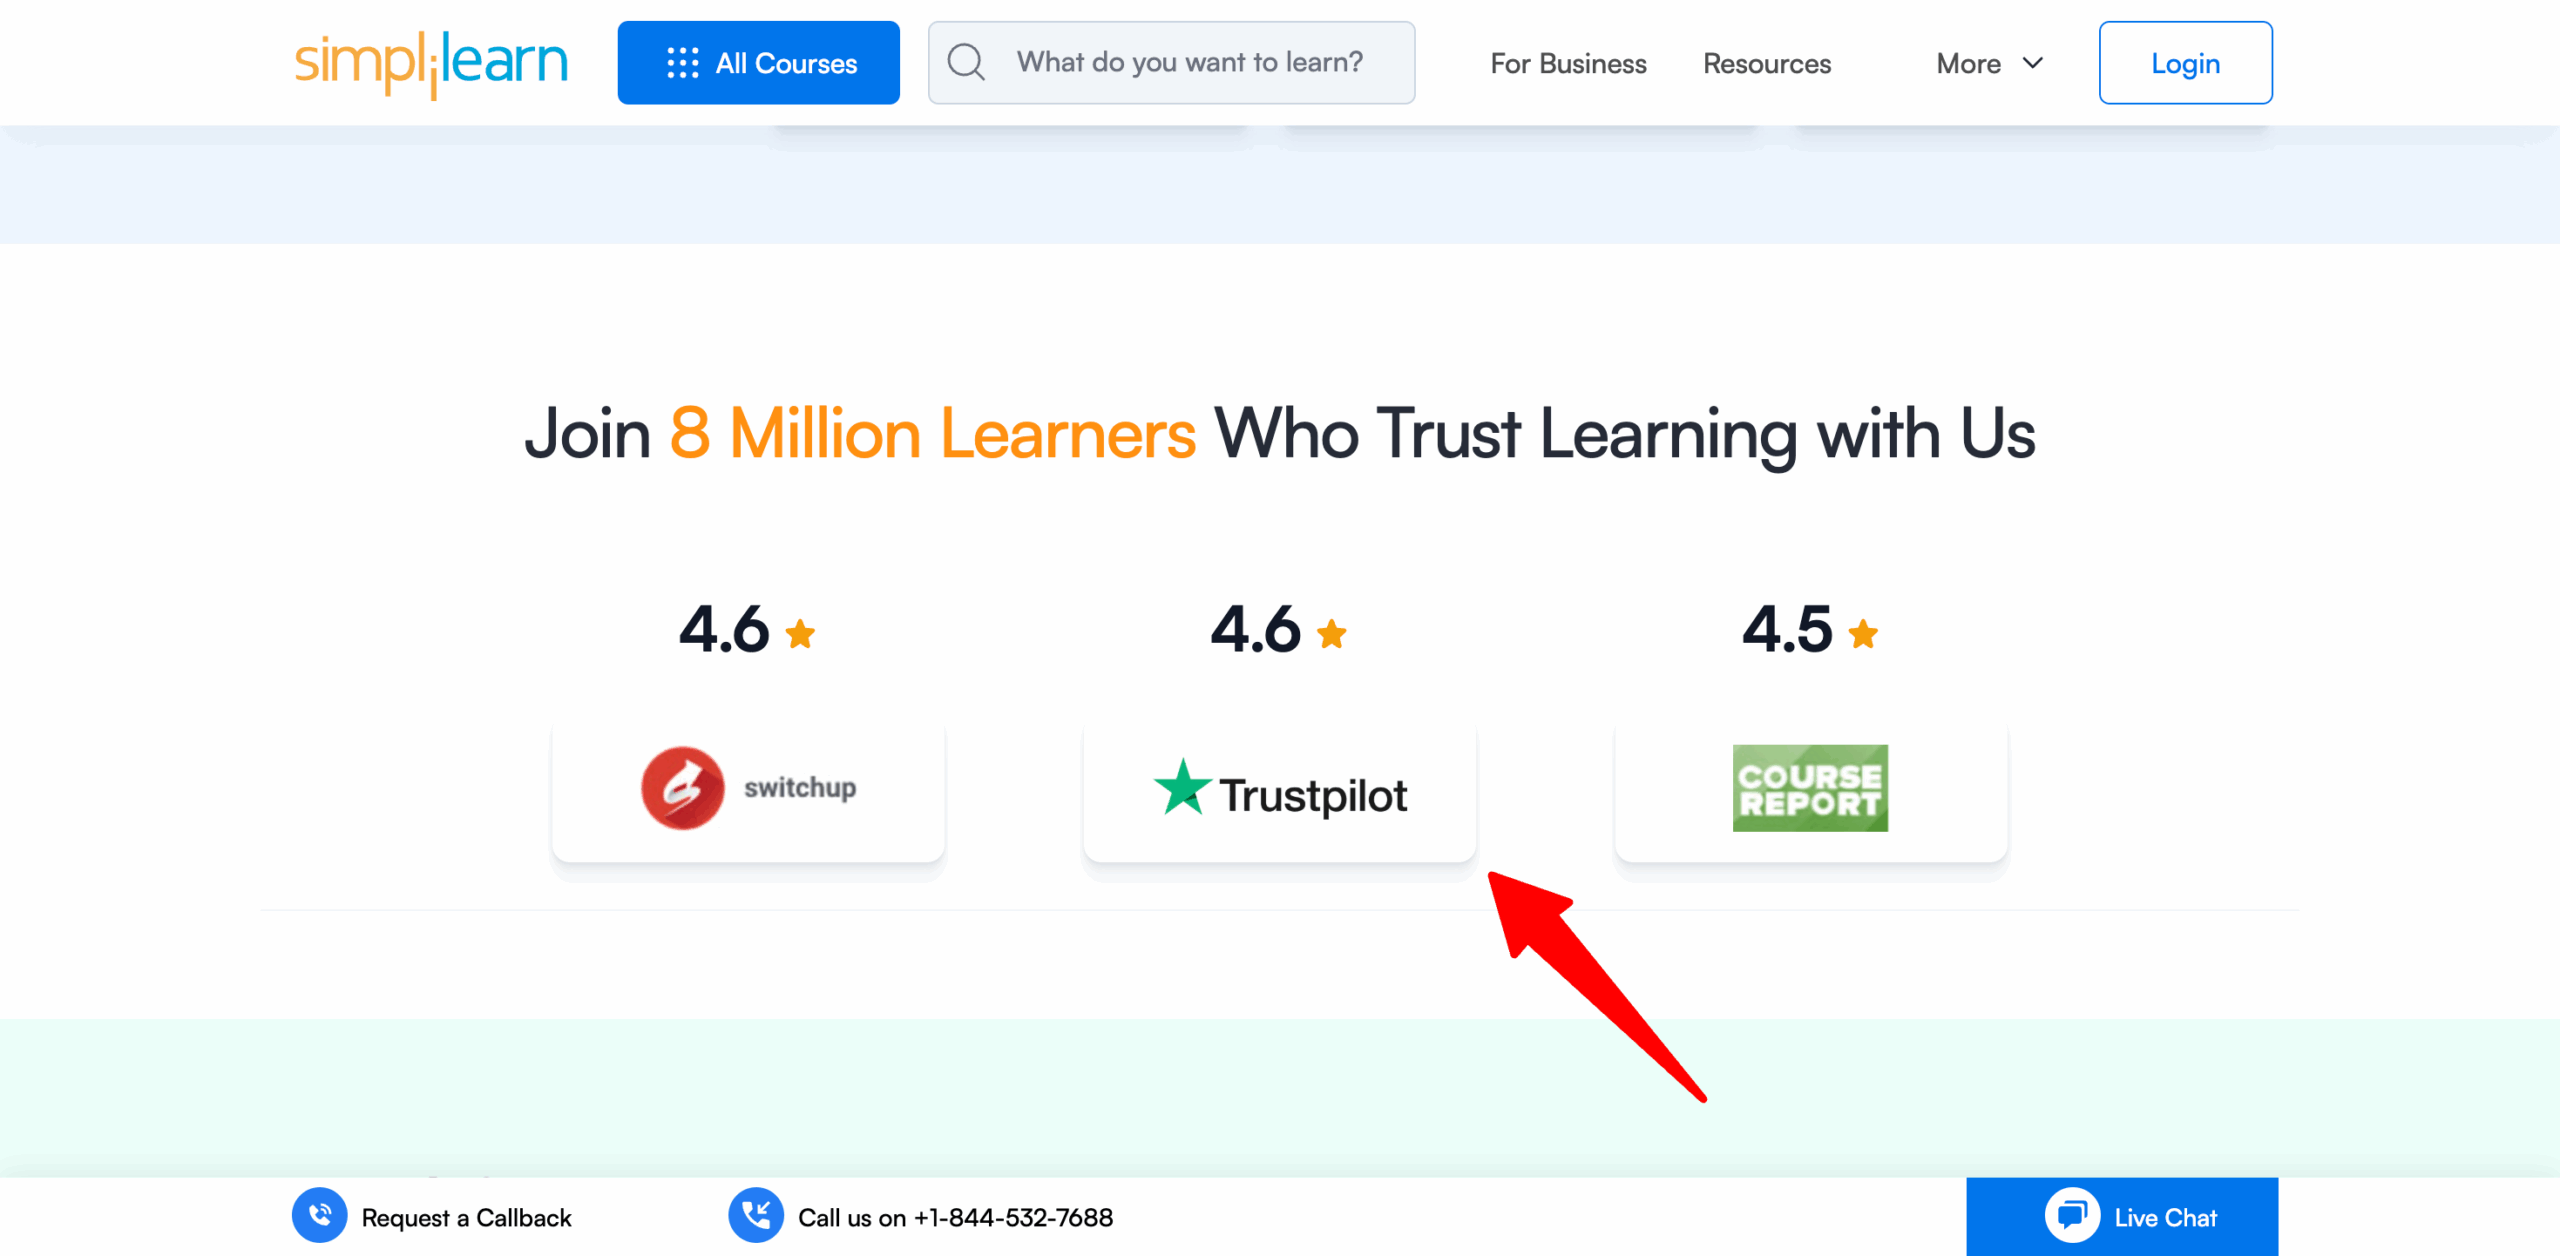Click the grid icon in All Courses

pyautogui.click(x=683, y=63)
